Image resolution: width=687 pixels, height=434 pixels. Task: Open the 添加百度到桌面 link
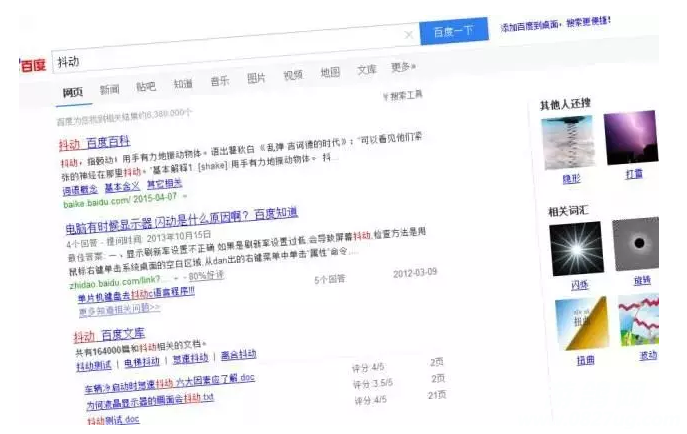tap(555, 24)
